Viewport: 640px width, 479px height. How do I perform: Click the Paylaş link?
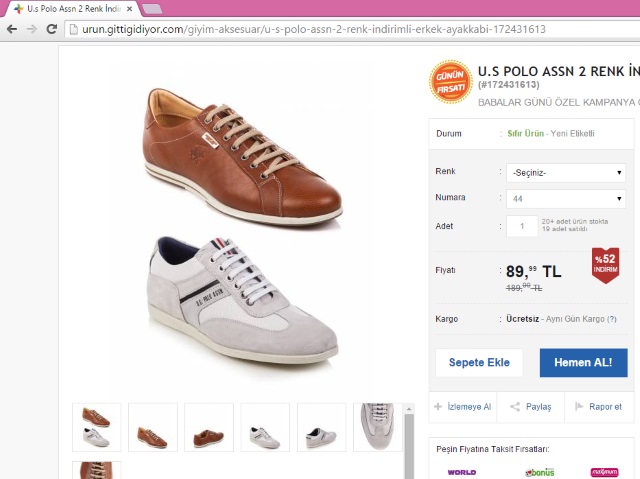tap(538, 407)
